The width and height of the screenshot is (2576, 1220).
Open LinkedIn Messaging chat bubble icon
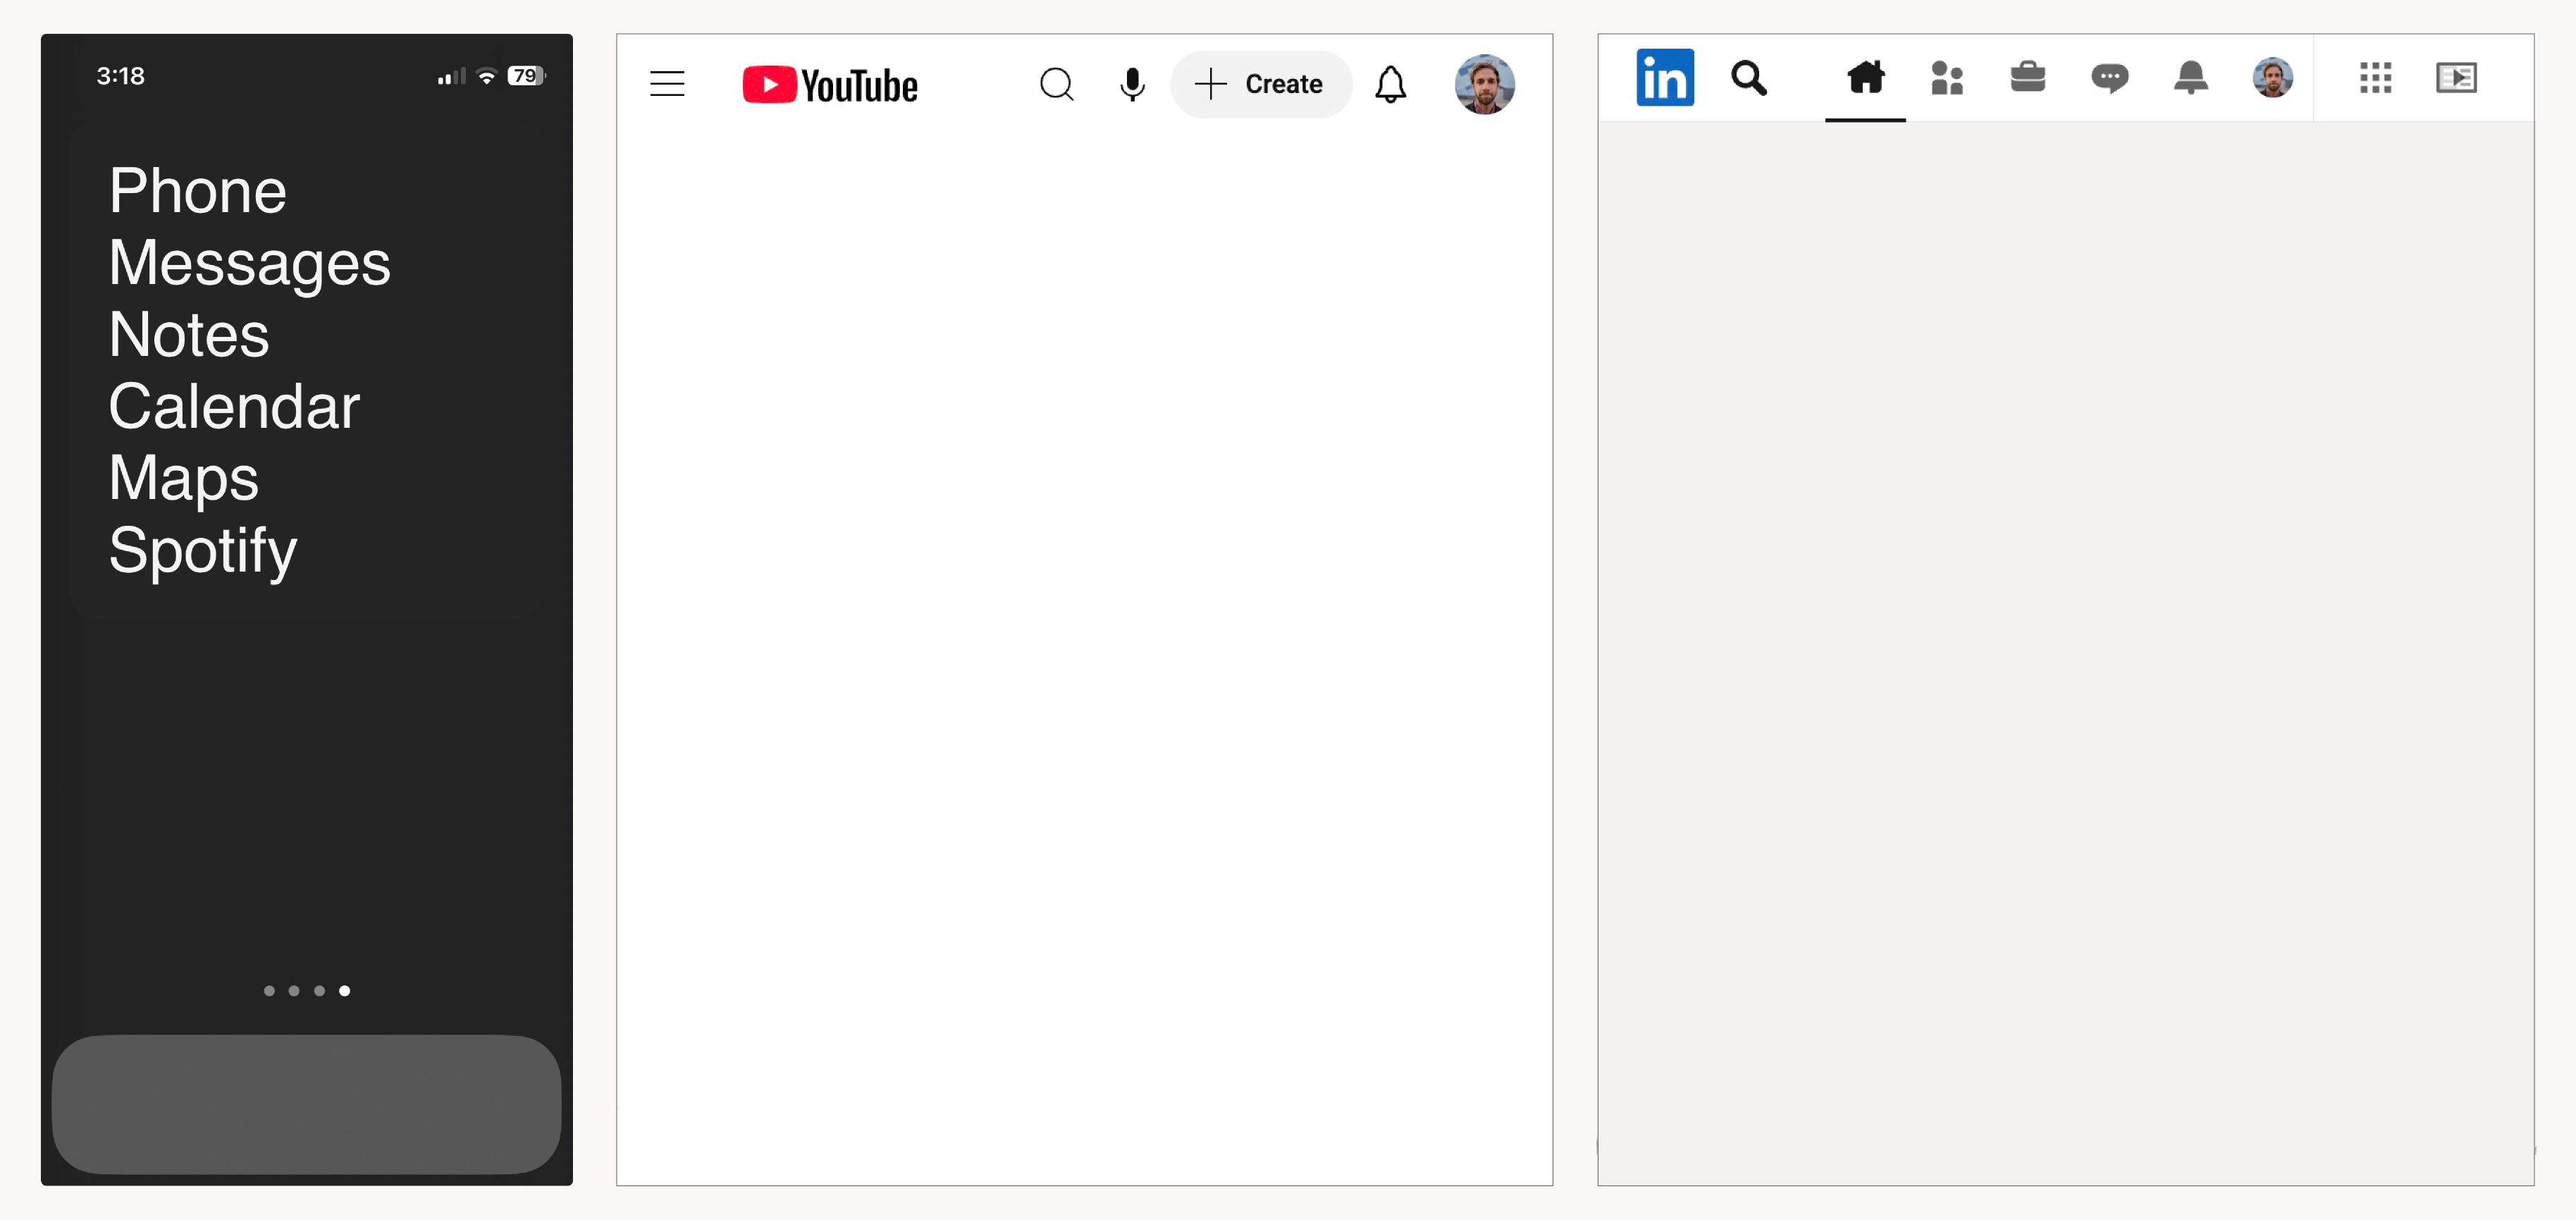click(2109, 77)
